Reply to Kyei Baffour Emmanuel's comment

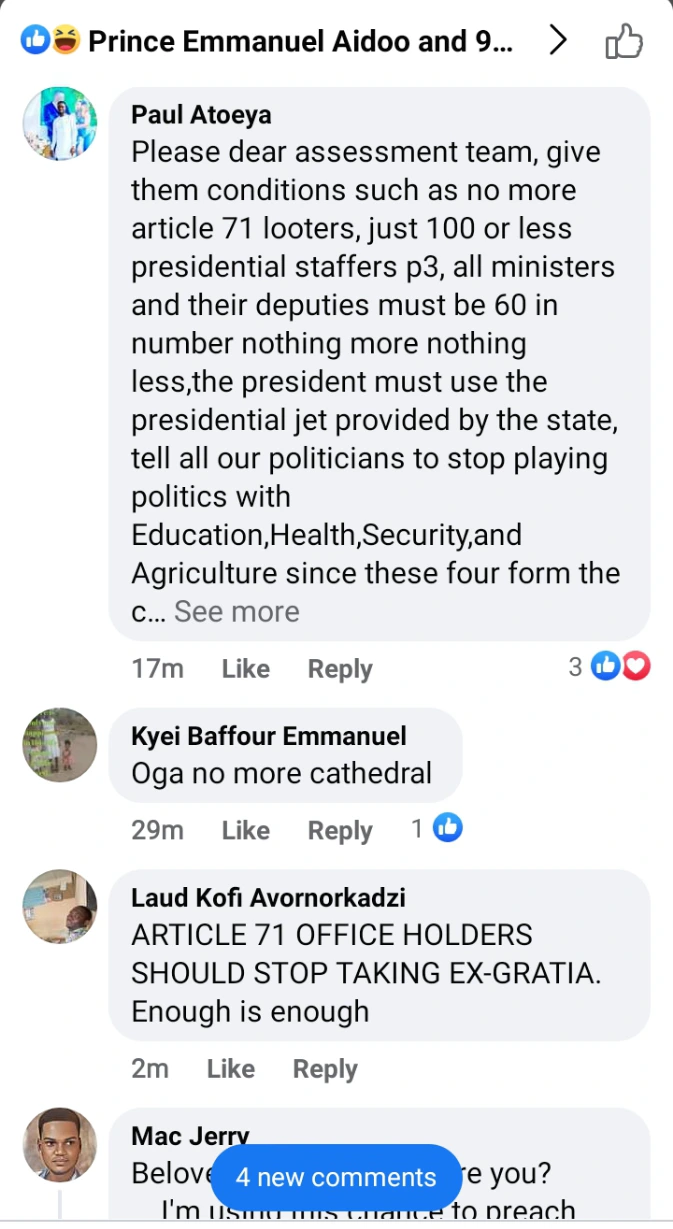click(339, 830)
